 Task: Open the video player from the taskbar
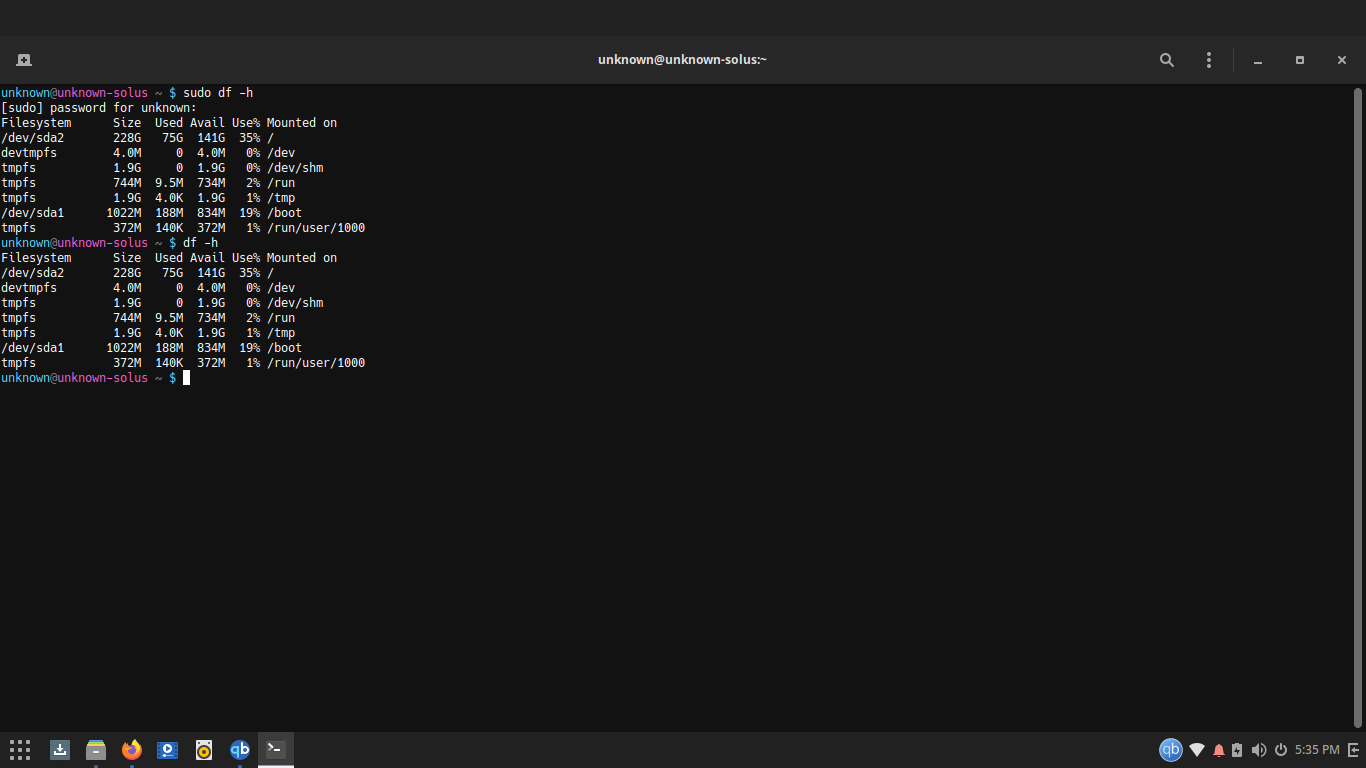click(168, 749)
